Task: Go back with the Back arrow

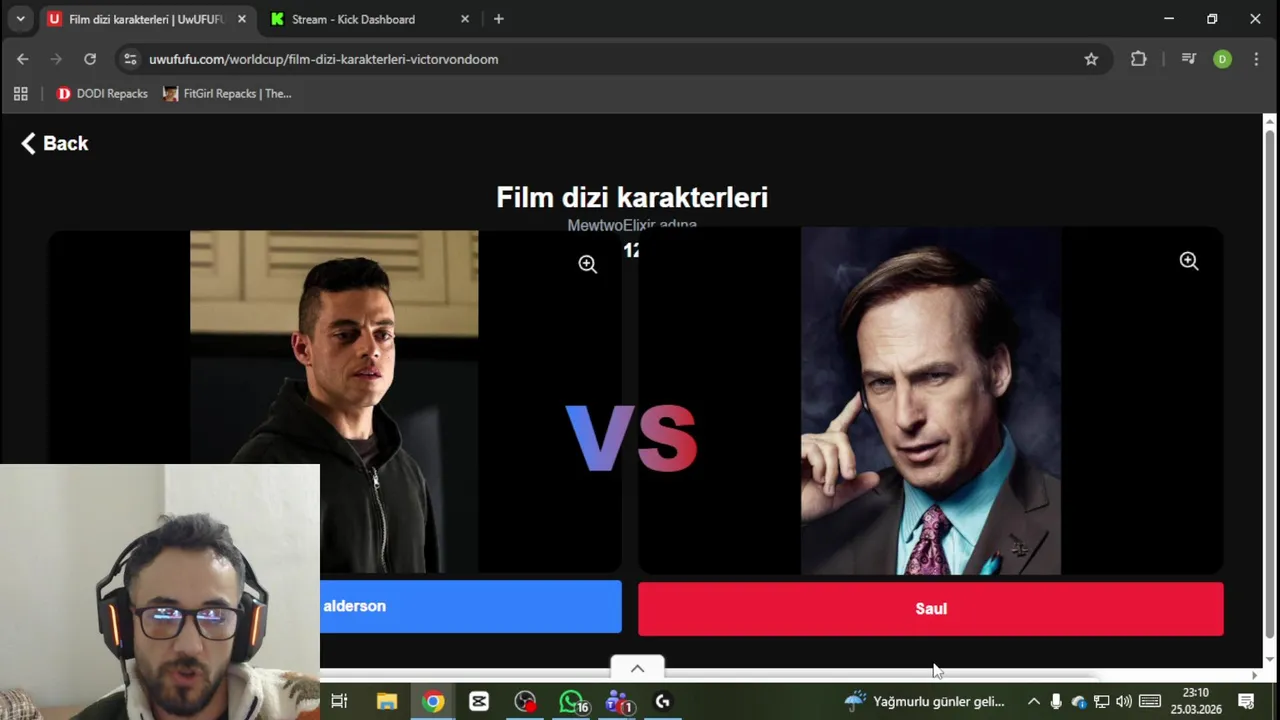Action: point(55,143)
